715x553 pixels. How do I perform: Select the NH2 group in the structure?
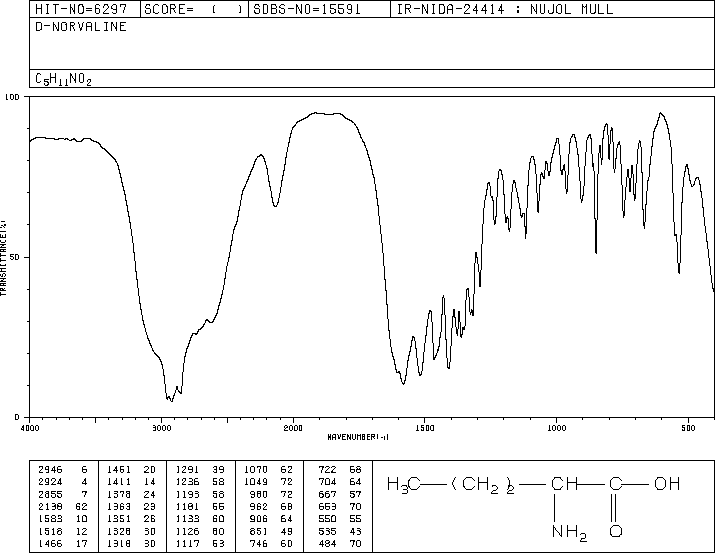point(569,532)
